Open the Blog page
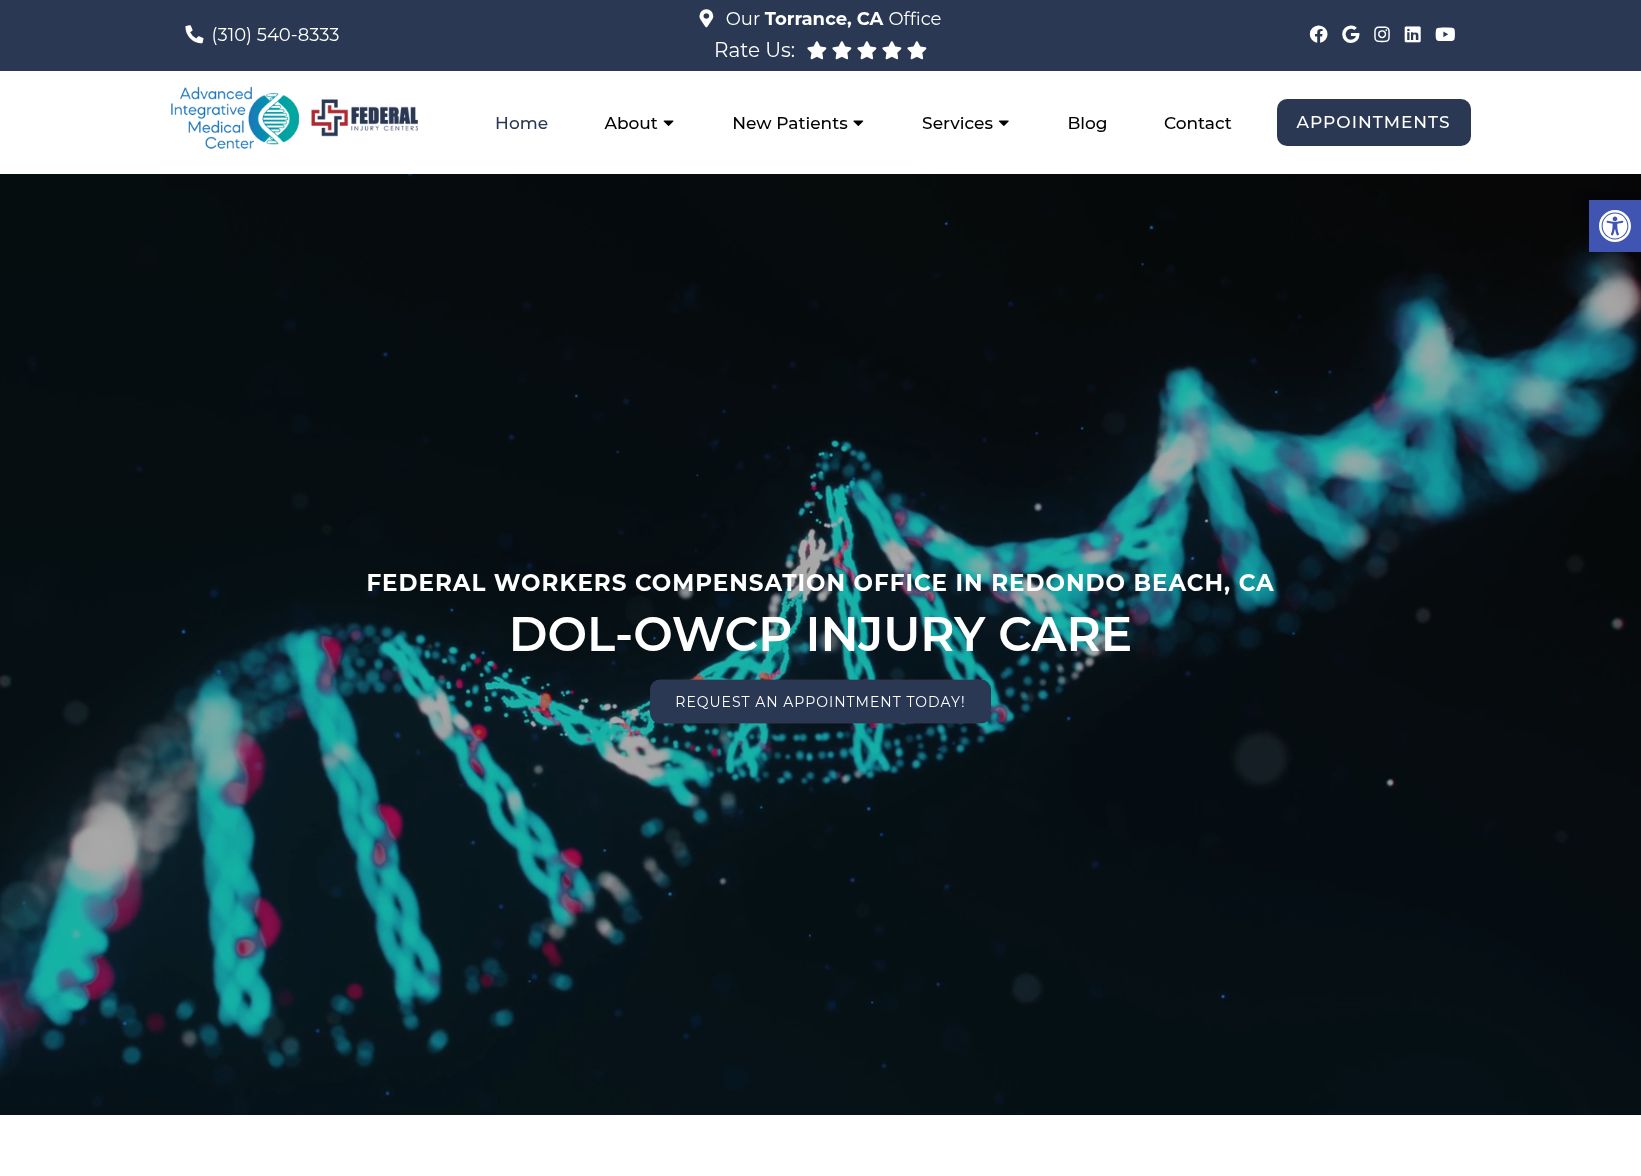The image size is (1641, 1176). point(1087,123)
